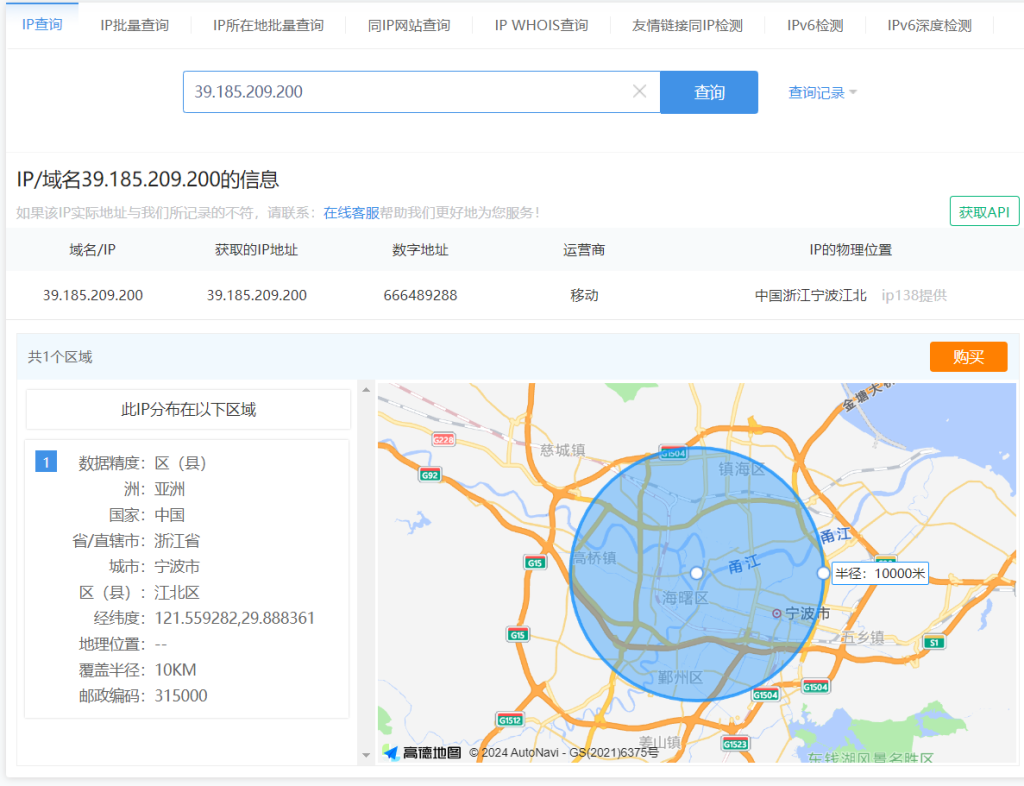Click the 高德地图 logo on map
Screen dimensions: 1024x786
423,752
